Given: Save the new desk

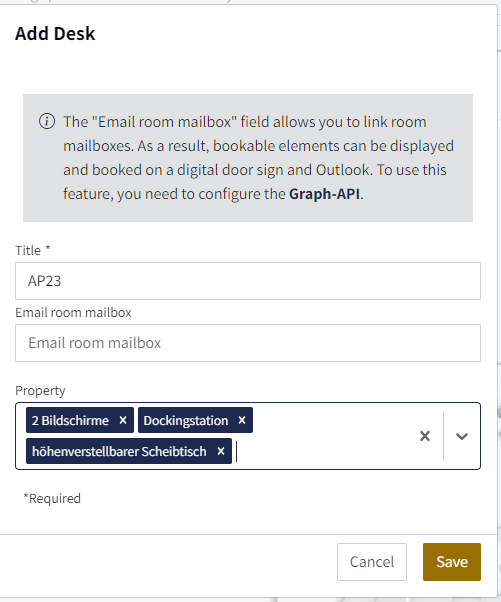Looking at the screenshot, I should tap(452, 562).
